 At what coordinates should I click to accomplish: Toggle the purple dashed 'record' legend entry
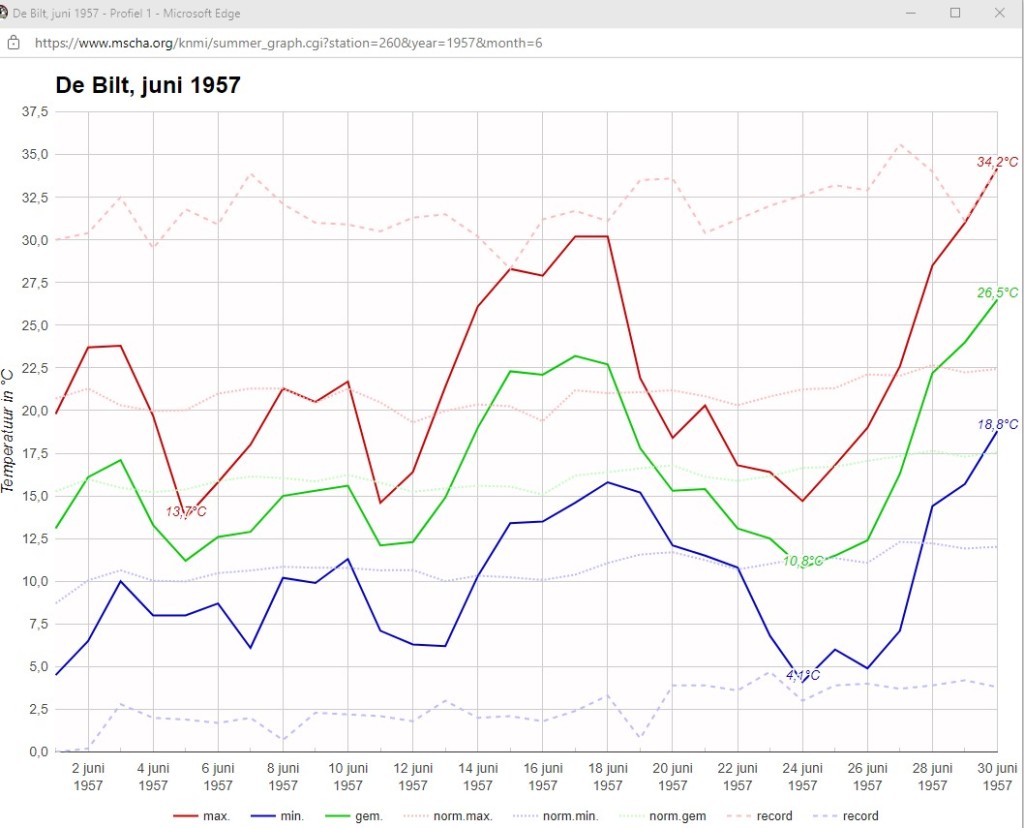[x=846, y=816]
